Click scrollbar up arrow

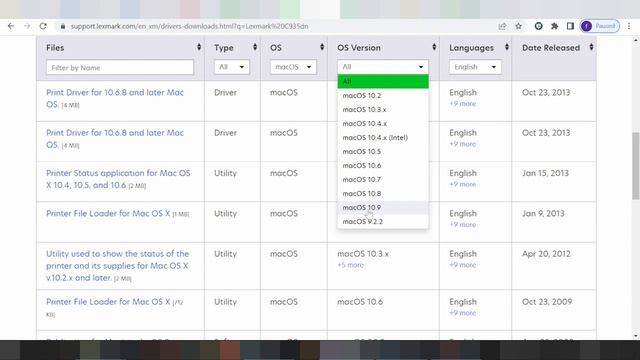pyautogui.click(x=636, y=40)
